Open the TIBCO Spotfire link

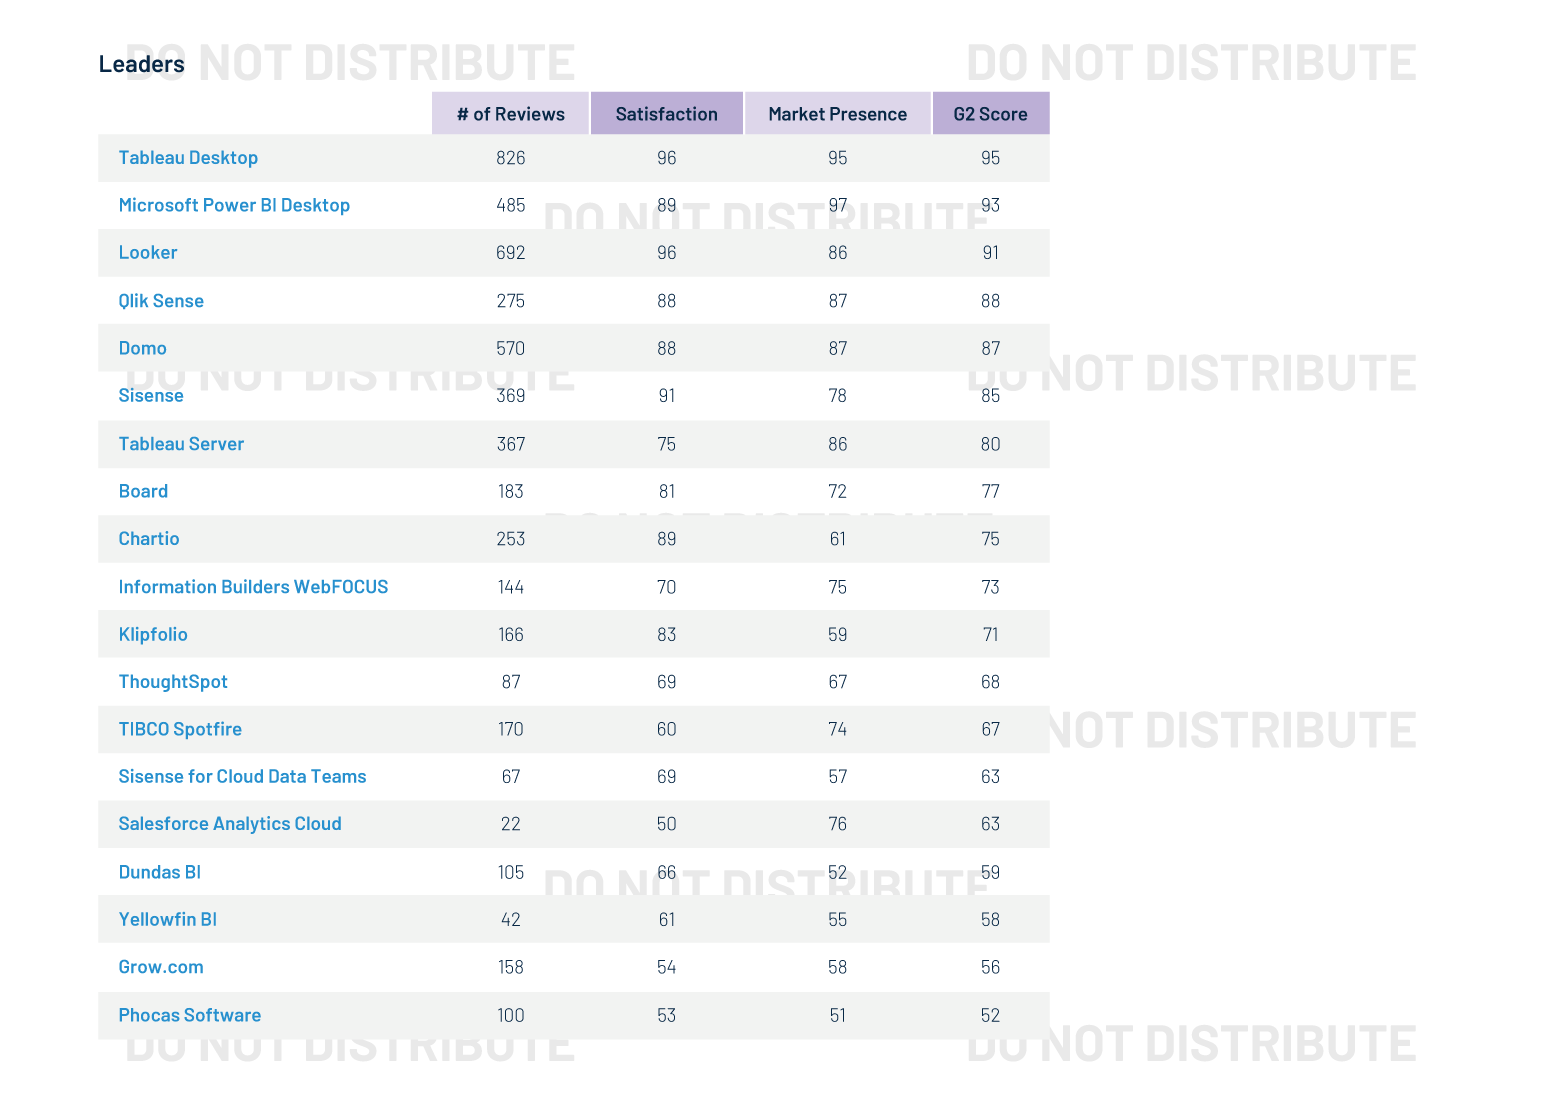180,729
